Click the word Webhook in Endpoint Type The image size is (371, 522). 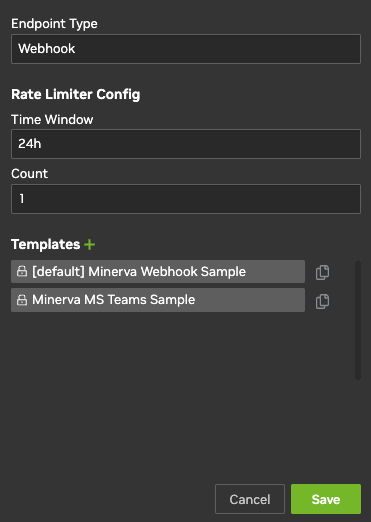[47, 49]
